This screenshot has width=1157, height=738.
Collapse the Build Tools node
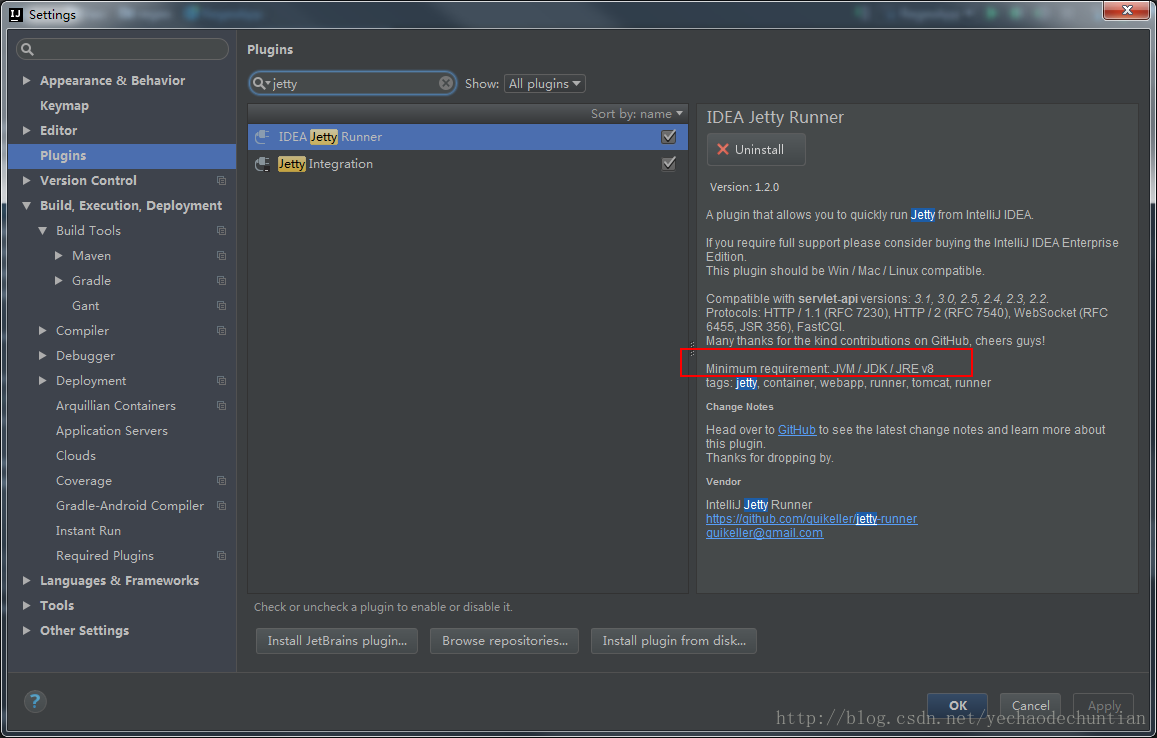pyautogui.click(x=43, y=230)
